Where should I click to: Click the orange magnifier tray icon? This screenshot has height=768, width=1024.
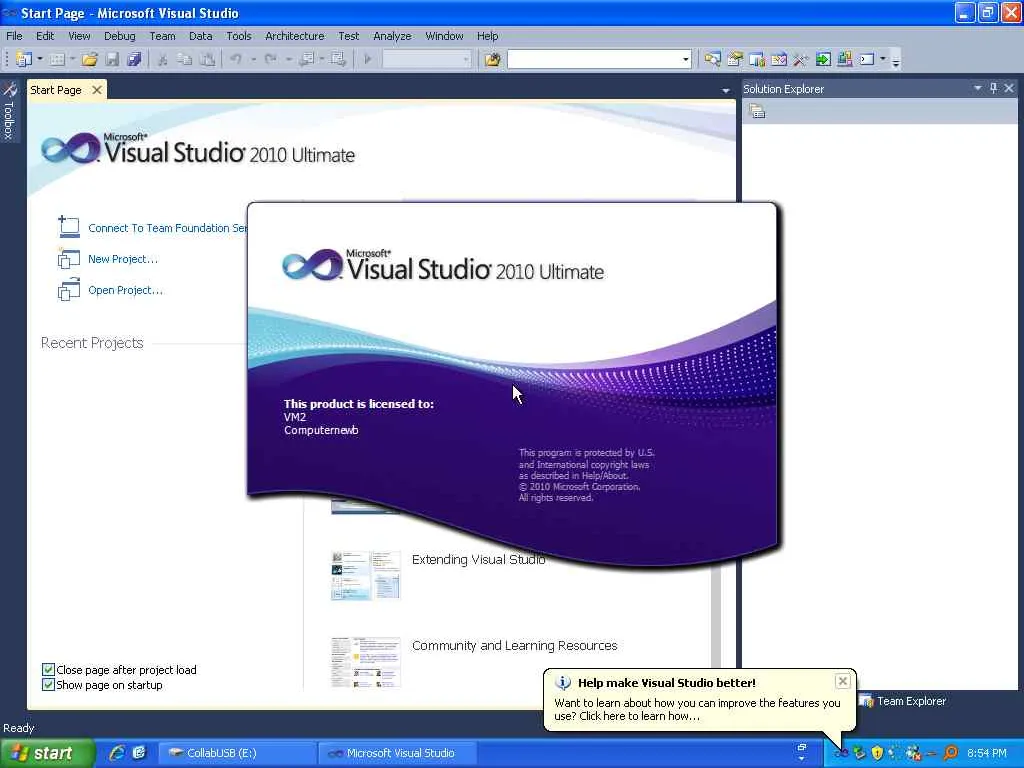[x=951, y=753]
